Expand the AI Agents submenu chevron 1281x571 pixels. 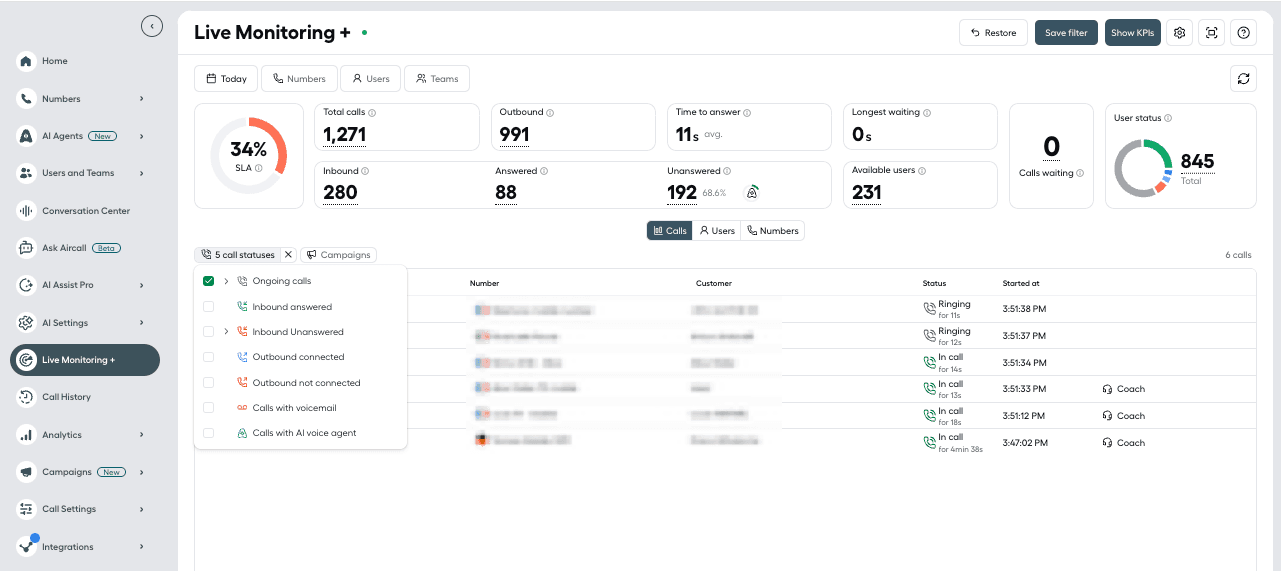pyautogui.click(x=141, y=136)
